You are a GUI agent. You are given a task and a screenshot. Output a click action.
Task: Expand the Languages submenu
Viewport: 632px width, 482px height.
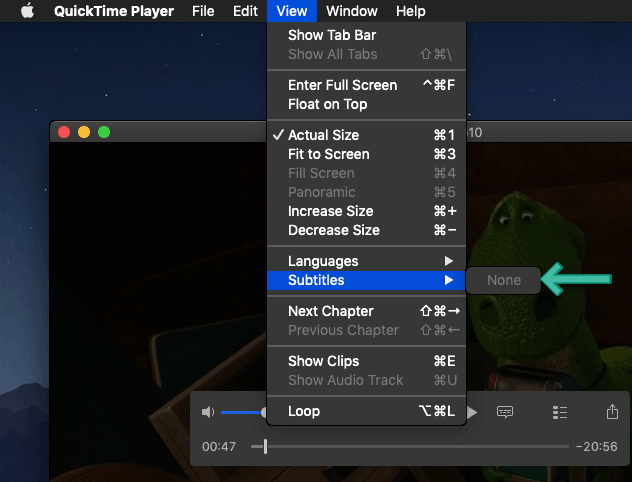[366, 261]
